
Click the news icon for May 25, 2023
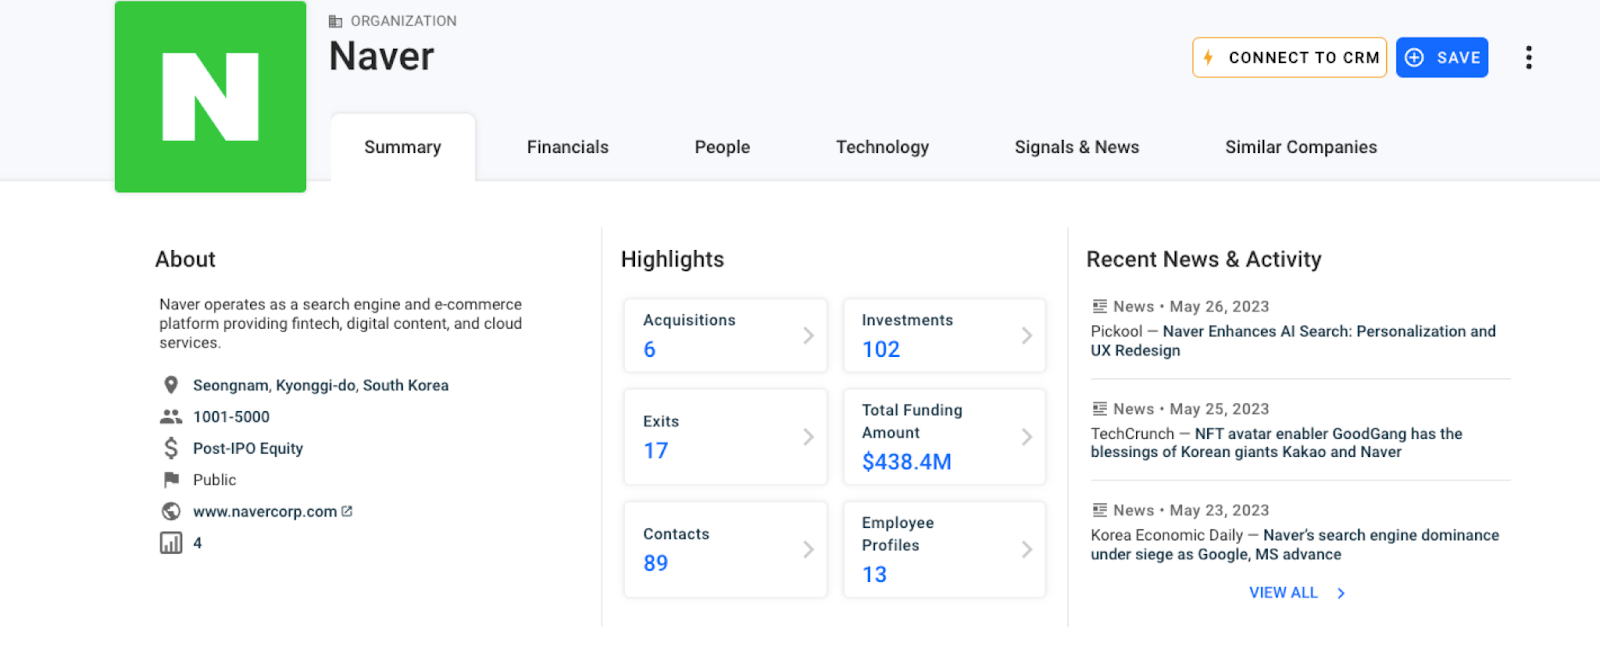[x=1100, y=408]
